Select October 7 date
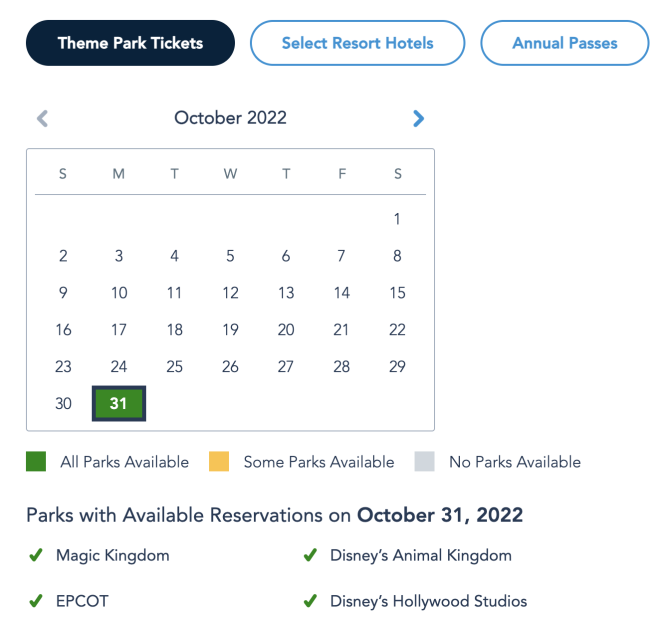Viewport: 666px width, 625px height. pyautogui.click(x=341, y=256)
